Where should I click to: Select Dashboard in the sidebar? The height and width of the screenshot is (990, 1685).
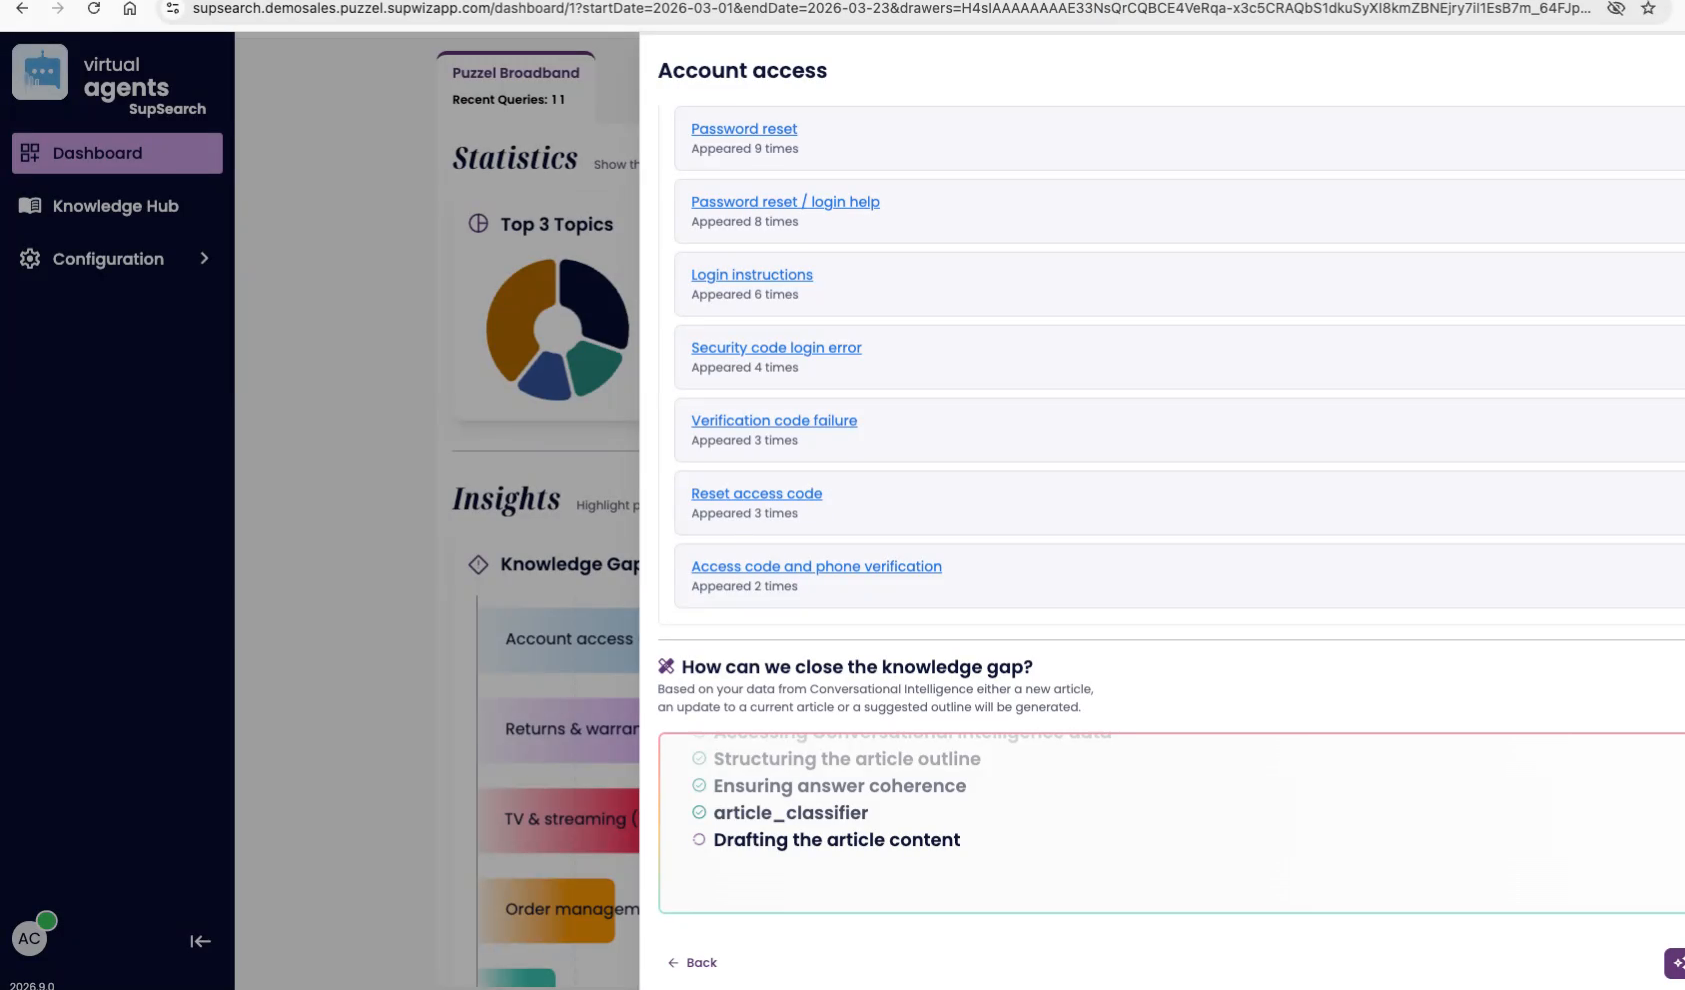pos(97,153)
